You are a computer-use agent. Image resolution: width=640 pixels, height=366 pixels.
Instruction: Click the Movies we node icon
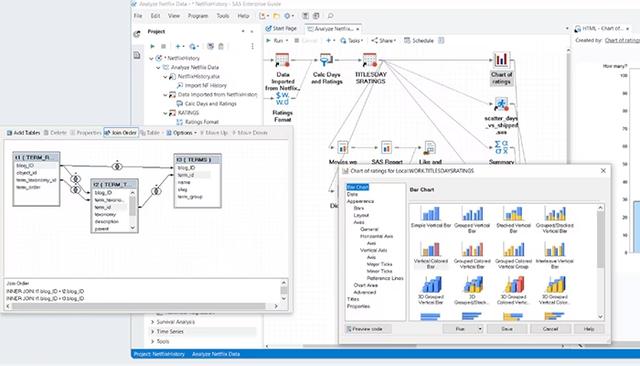343,147
